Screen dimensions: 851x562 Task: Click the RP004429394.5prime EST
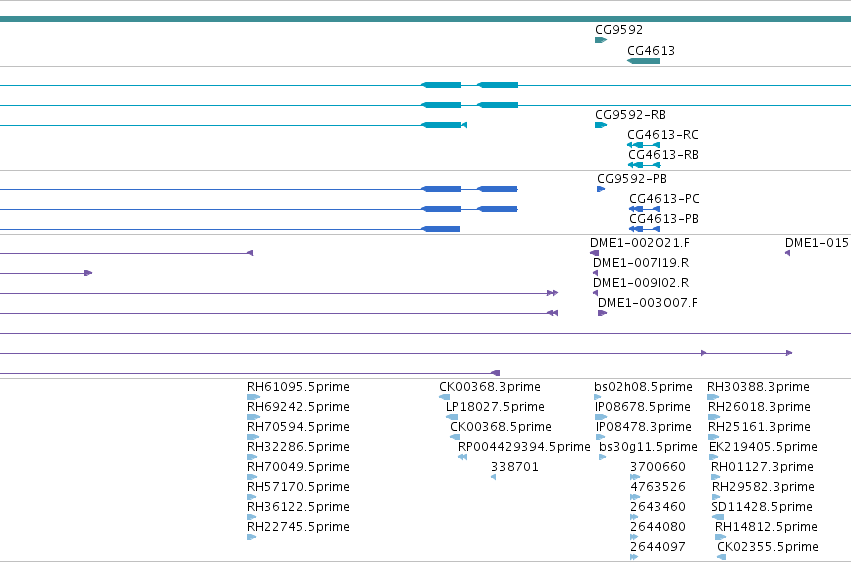462,457
